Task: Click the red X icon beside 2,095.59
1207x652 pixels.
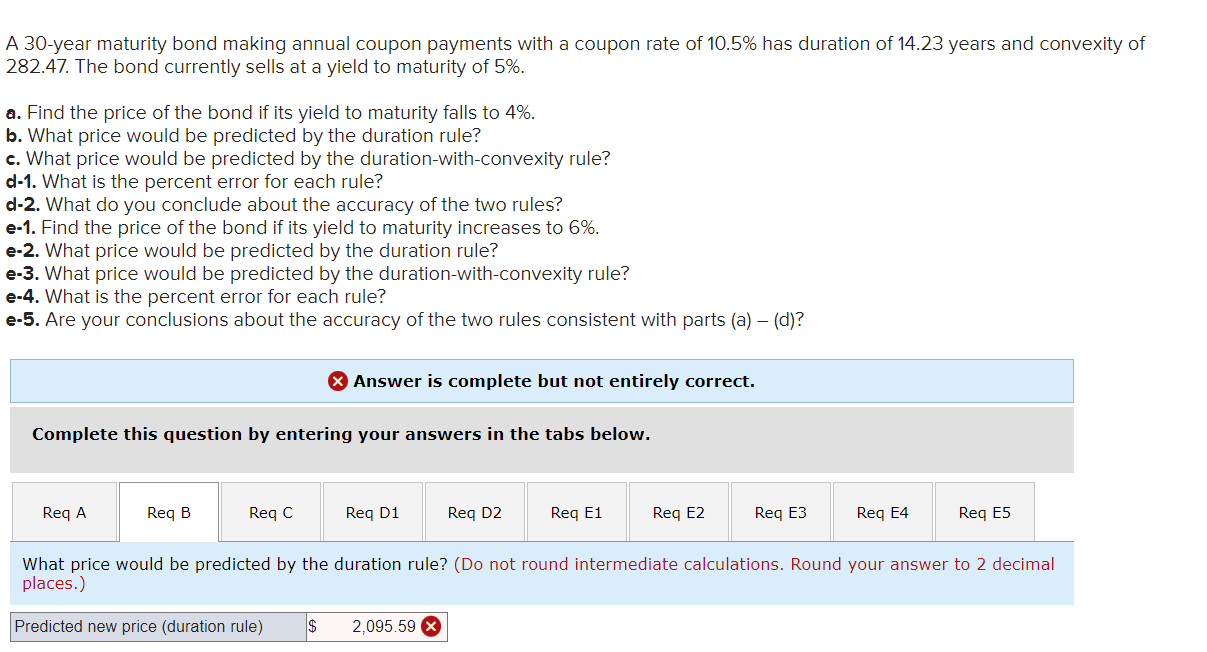Action: pyautogui.click(x=432, y=626)
